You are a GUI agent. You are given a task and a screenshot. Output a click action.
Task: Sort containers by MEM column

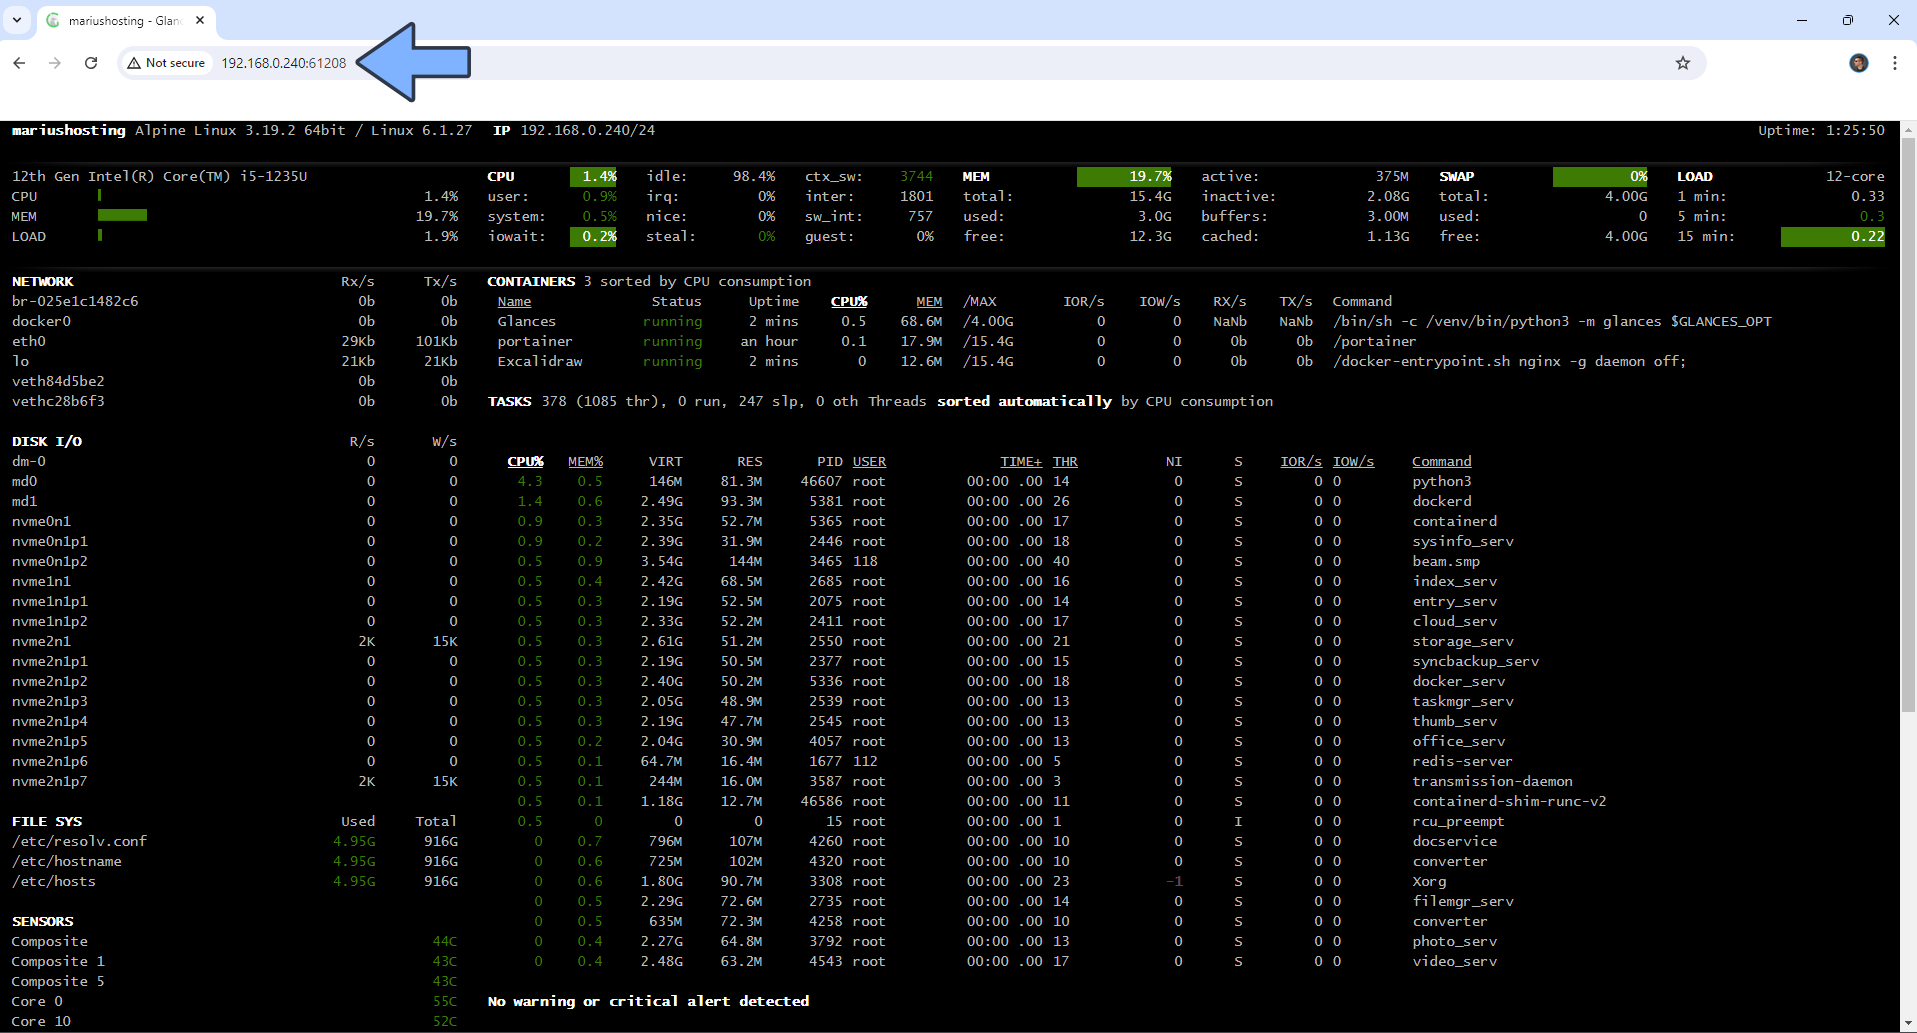pos(929,302)
